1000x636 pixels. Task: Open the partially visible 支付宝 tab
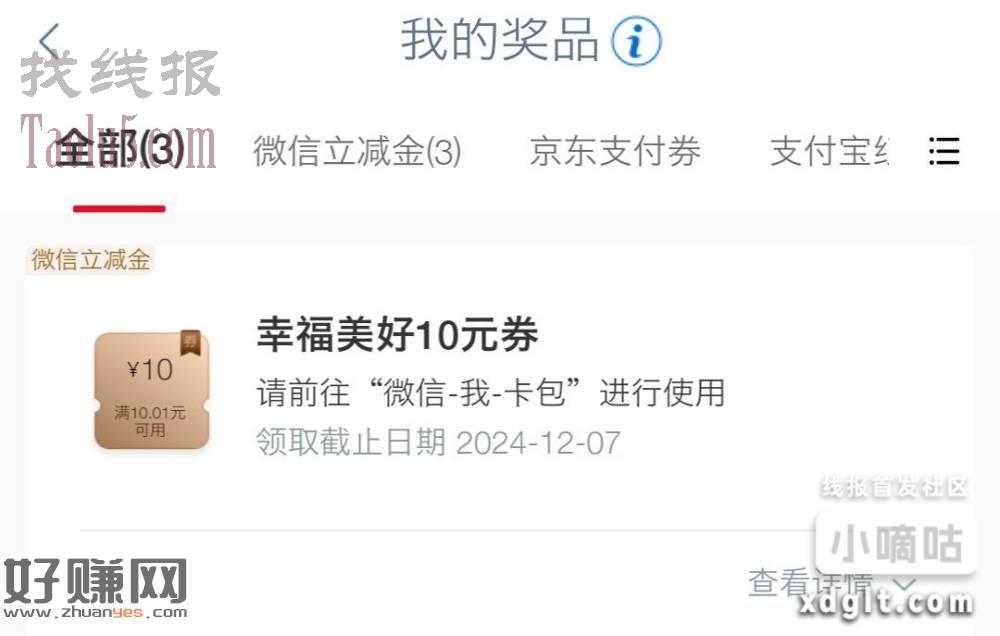tap(829, 151)
